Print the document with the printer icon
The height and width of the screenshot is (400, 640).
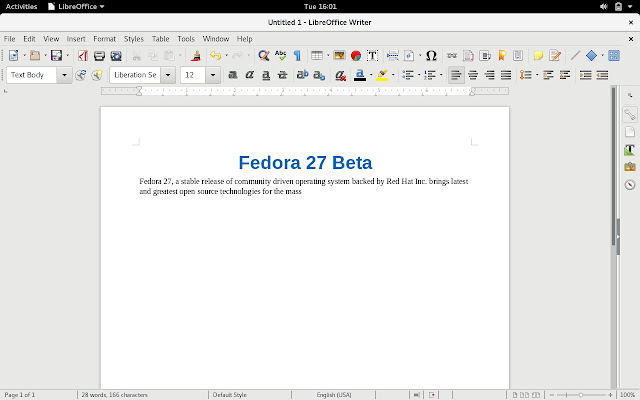99,55
